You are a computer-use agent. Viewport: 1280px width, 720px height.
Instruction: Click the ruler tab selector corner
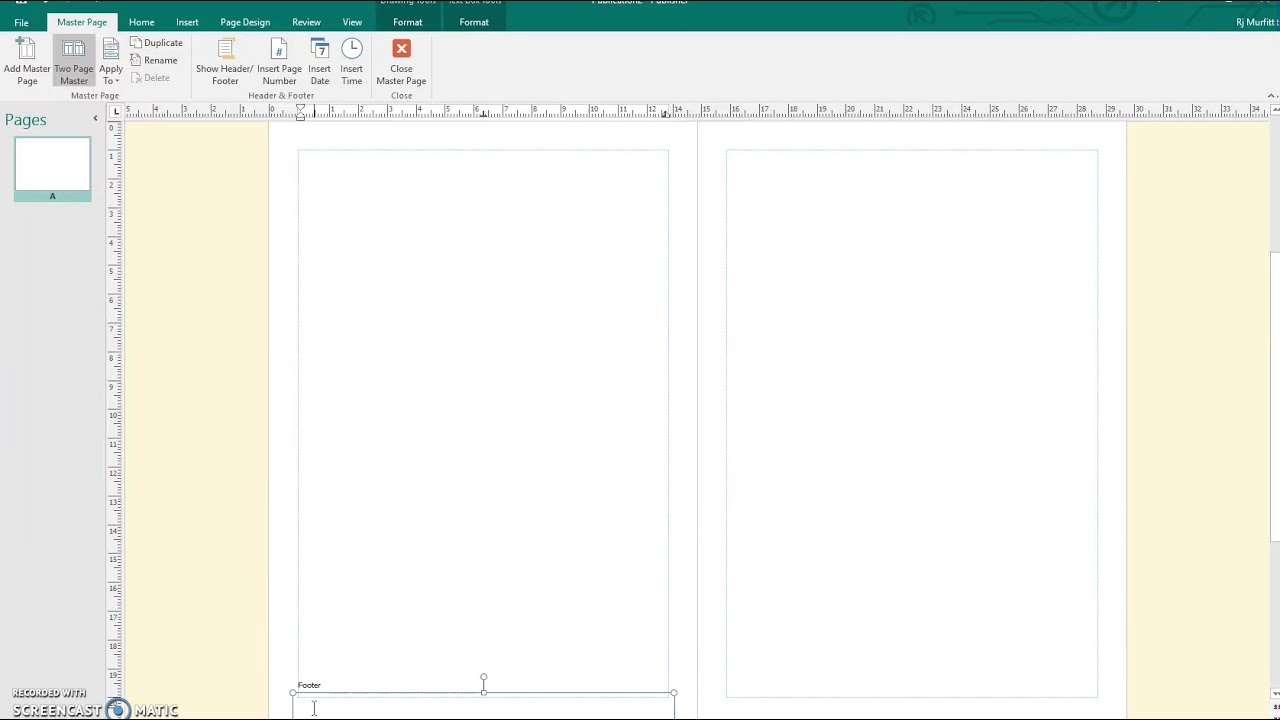116,111
